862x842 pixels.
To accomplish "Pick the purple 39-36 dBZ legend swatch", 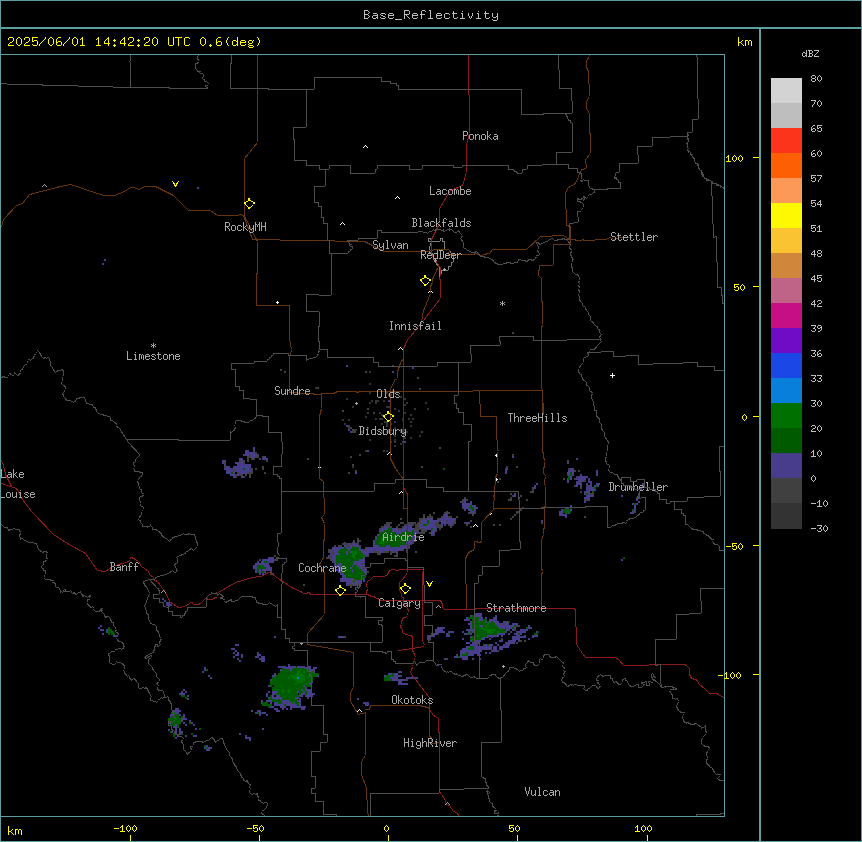I will pyautogui.click(x=786, y=340).
